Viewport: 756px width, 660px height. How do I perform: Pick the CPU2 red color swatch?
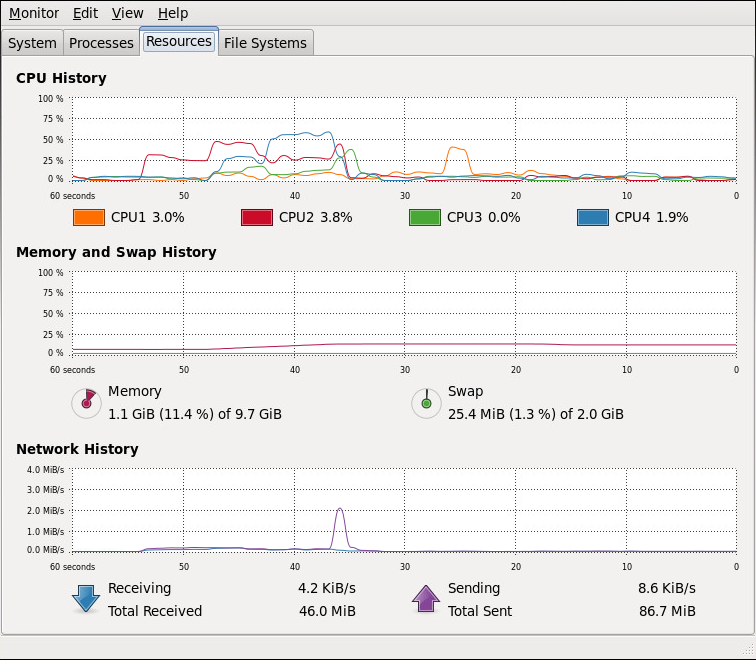[x=256, y=217]
